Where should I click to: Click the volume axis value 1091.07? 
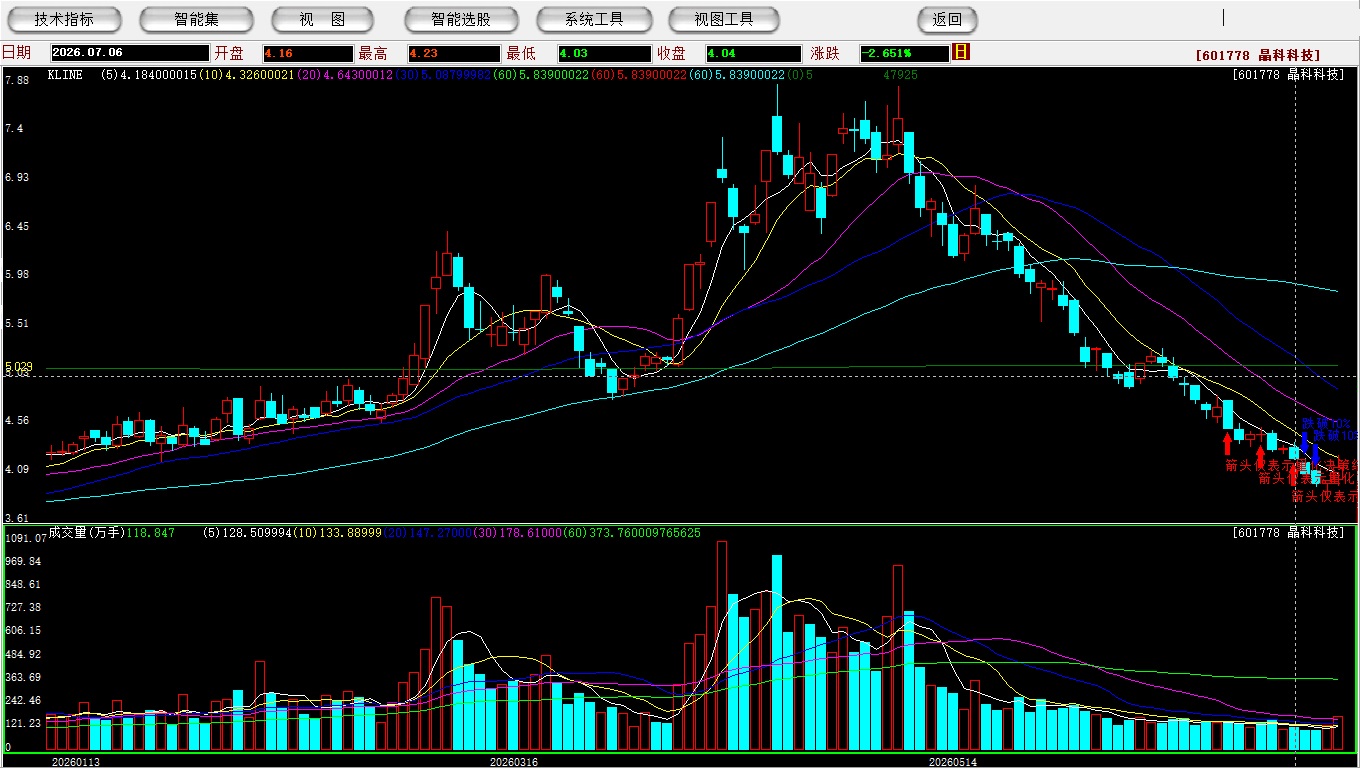[x=25, y=538]
